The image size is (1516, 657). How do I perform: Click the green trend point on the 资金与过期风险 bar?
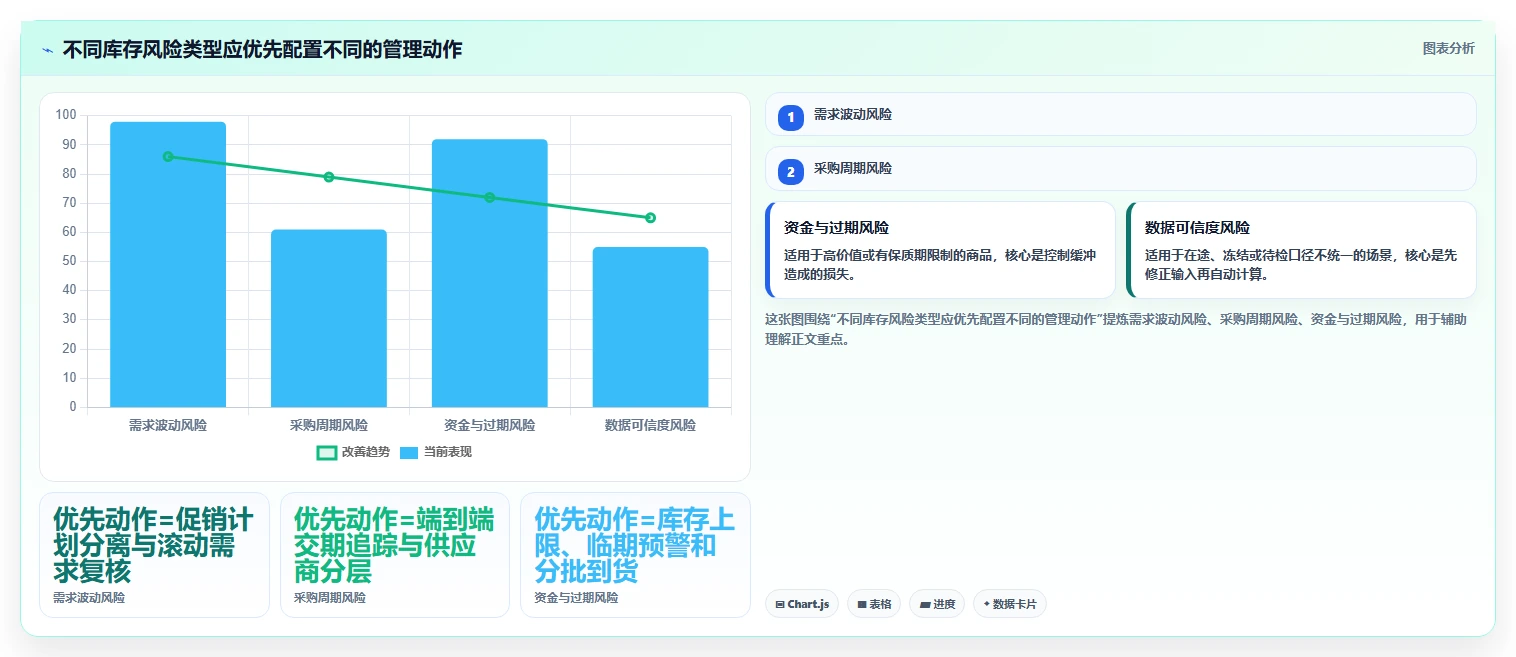[x=490, y=197]
